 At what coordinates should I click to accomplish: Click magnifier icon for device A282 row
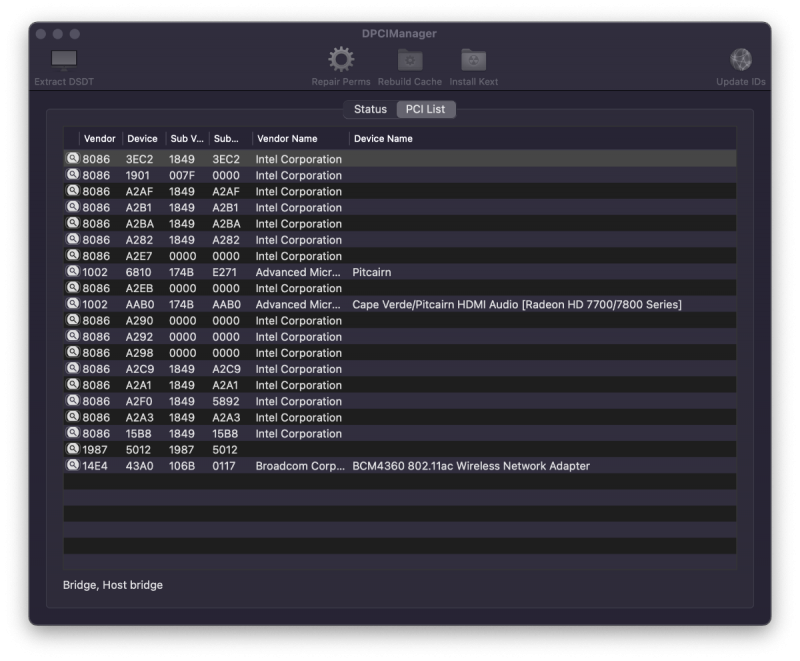click(73, 239)
